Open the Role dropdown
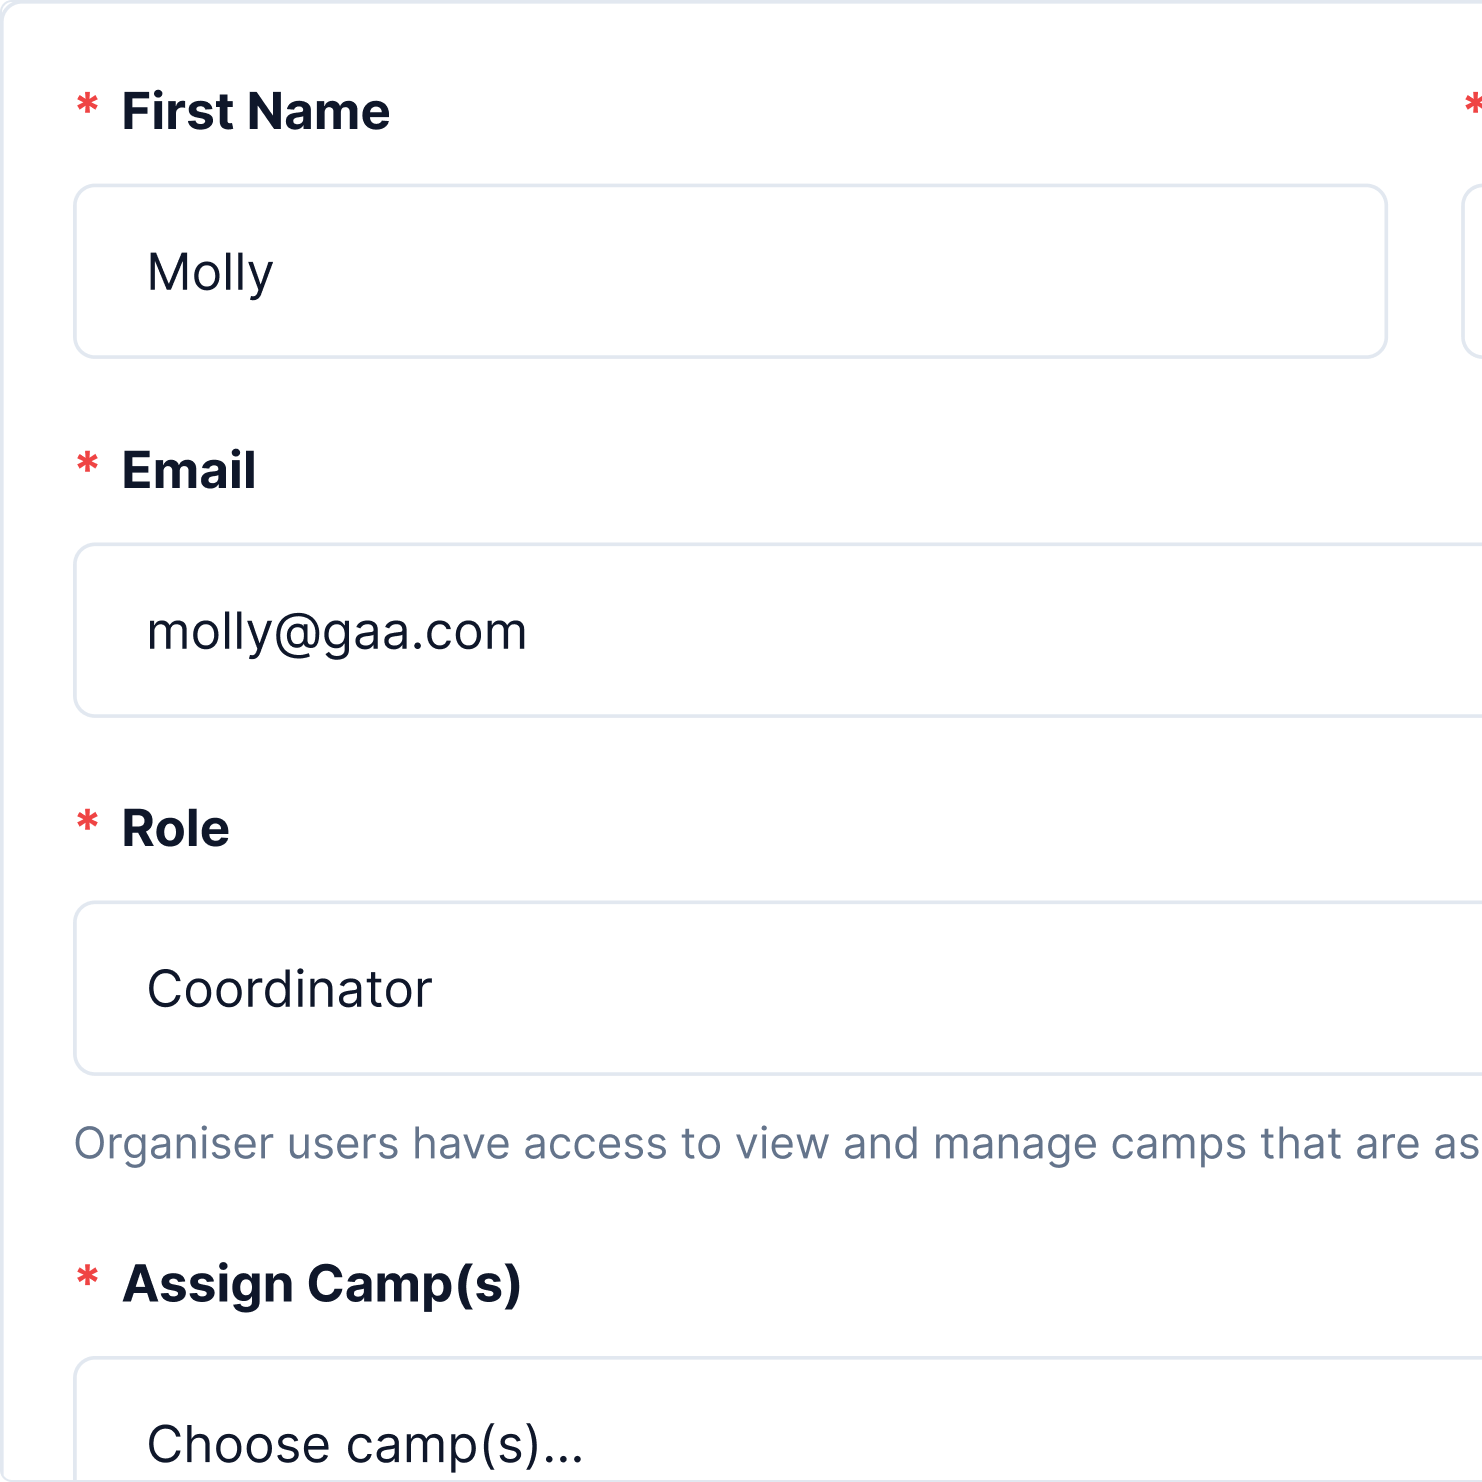 click(778, 988)
